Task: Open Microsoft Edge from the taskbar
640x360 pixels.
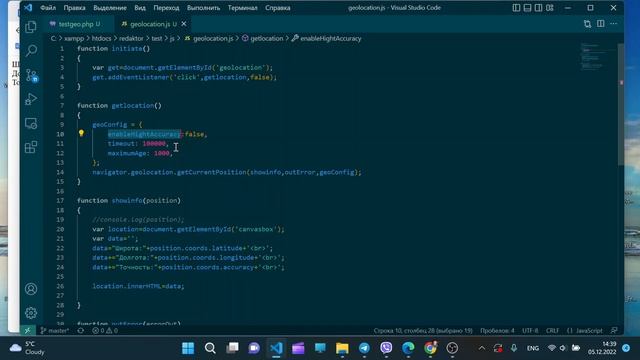Action: (408, 348)
